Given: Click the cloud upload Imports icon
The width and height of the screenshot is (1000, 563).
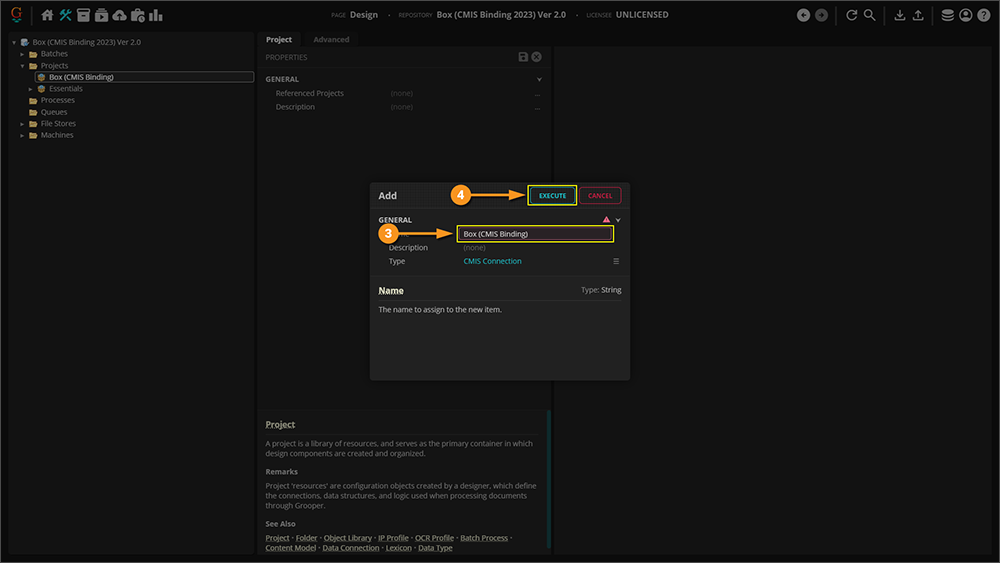Looking at the screenshot, I should (120, 15).
